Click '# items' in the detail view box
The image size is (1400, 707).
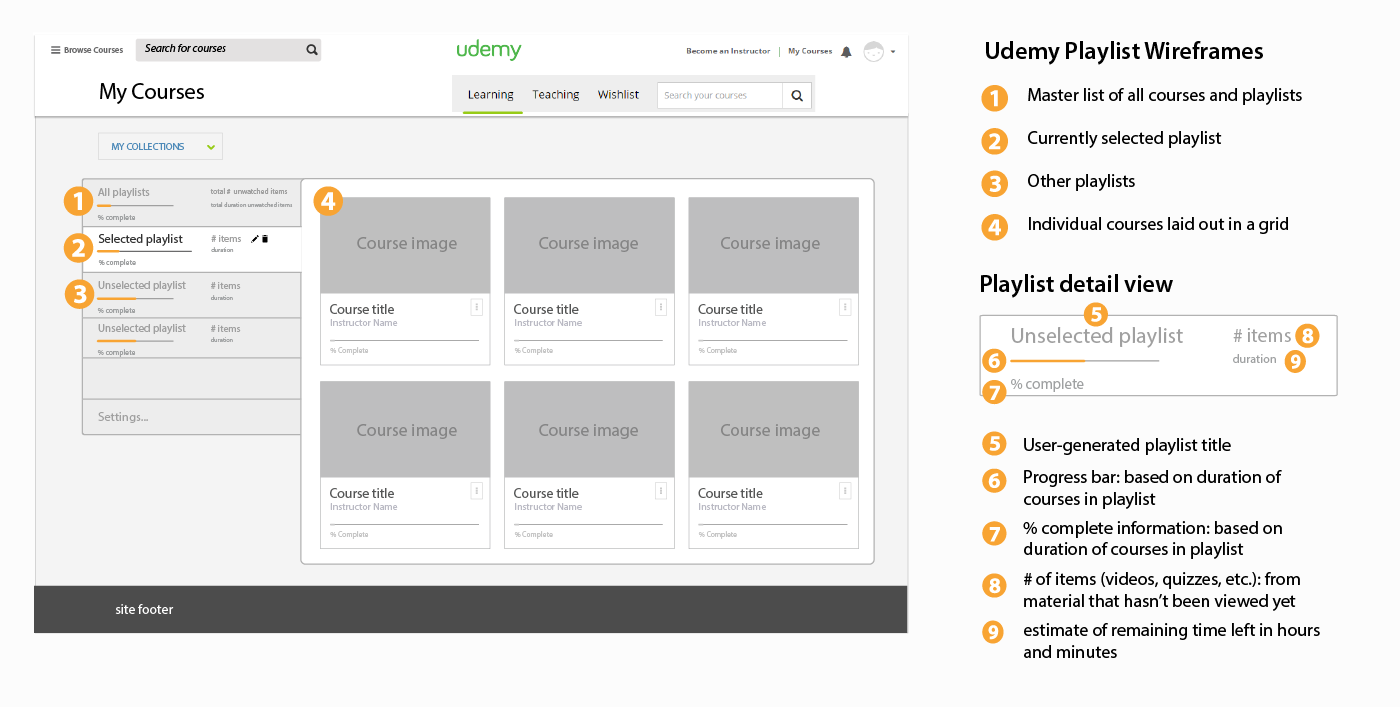[x=1262, y=336]
